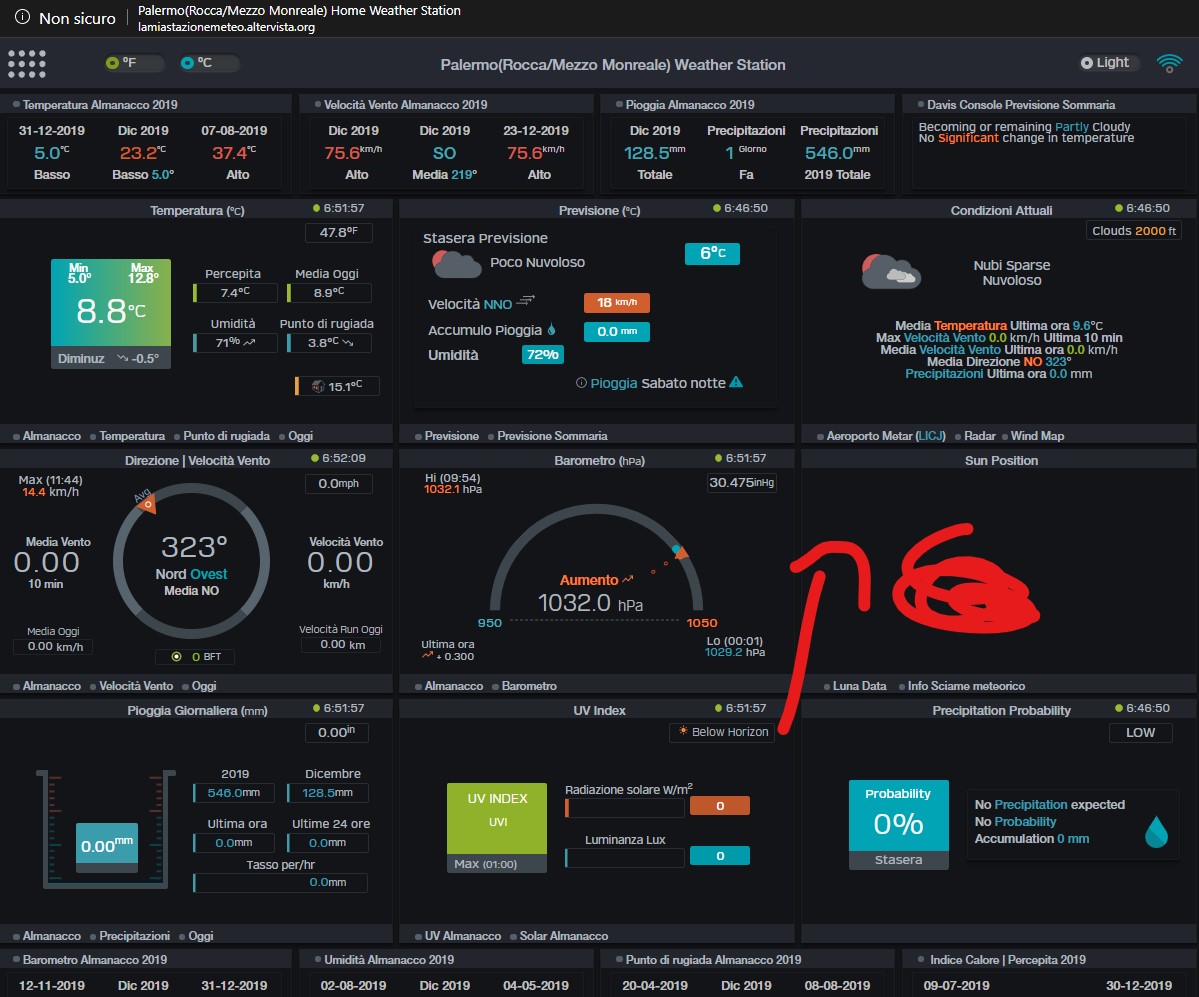
Task: Click the site info icon beside Non sicuro
Action: tap(22, 17)
